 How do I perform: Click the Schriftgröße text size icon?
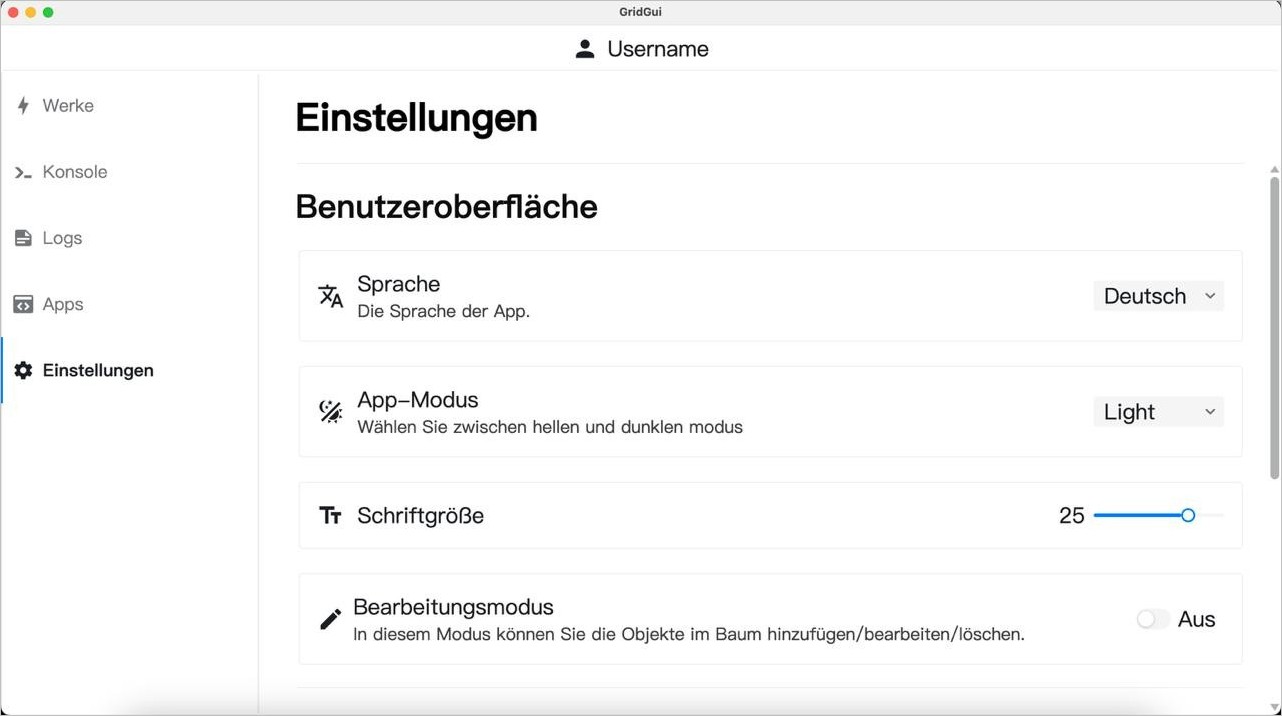(330, 516)
